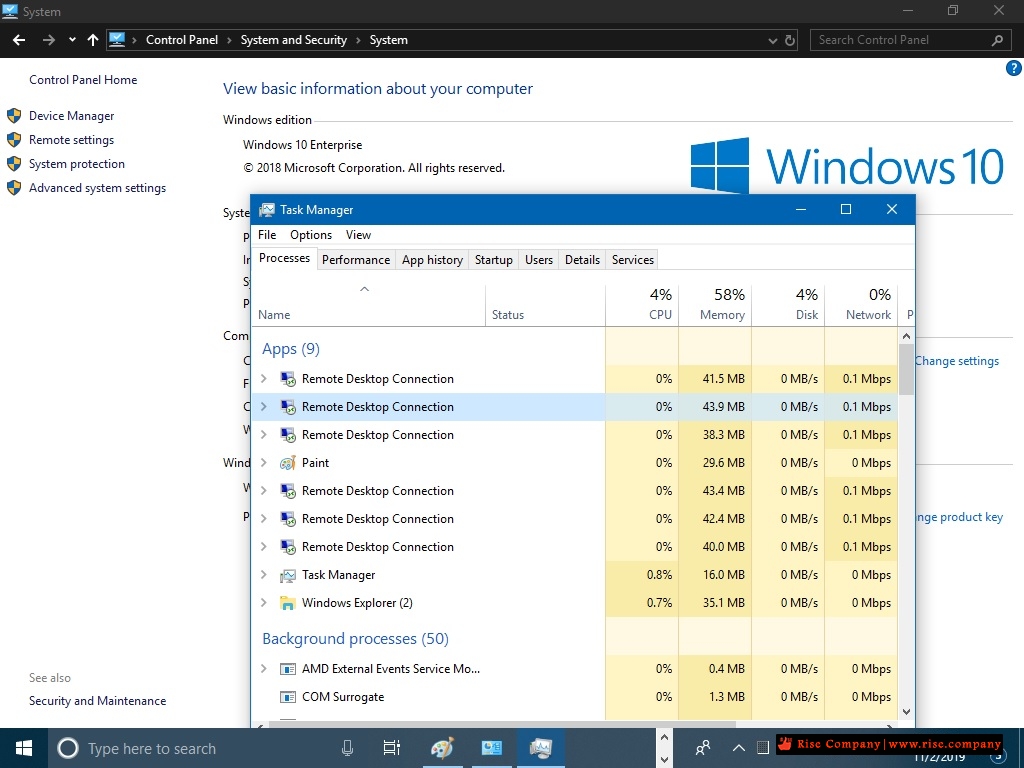Expand the Paint process row
Screen dimensions: 1024x768
(x=264, y=463)
